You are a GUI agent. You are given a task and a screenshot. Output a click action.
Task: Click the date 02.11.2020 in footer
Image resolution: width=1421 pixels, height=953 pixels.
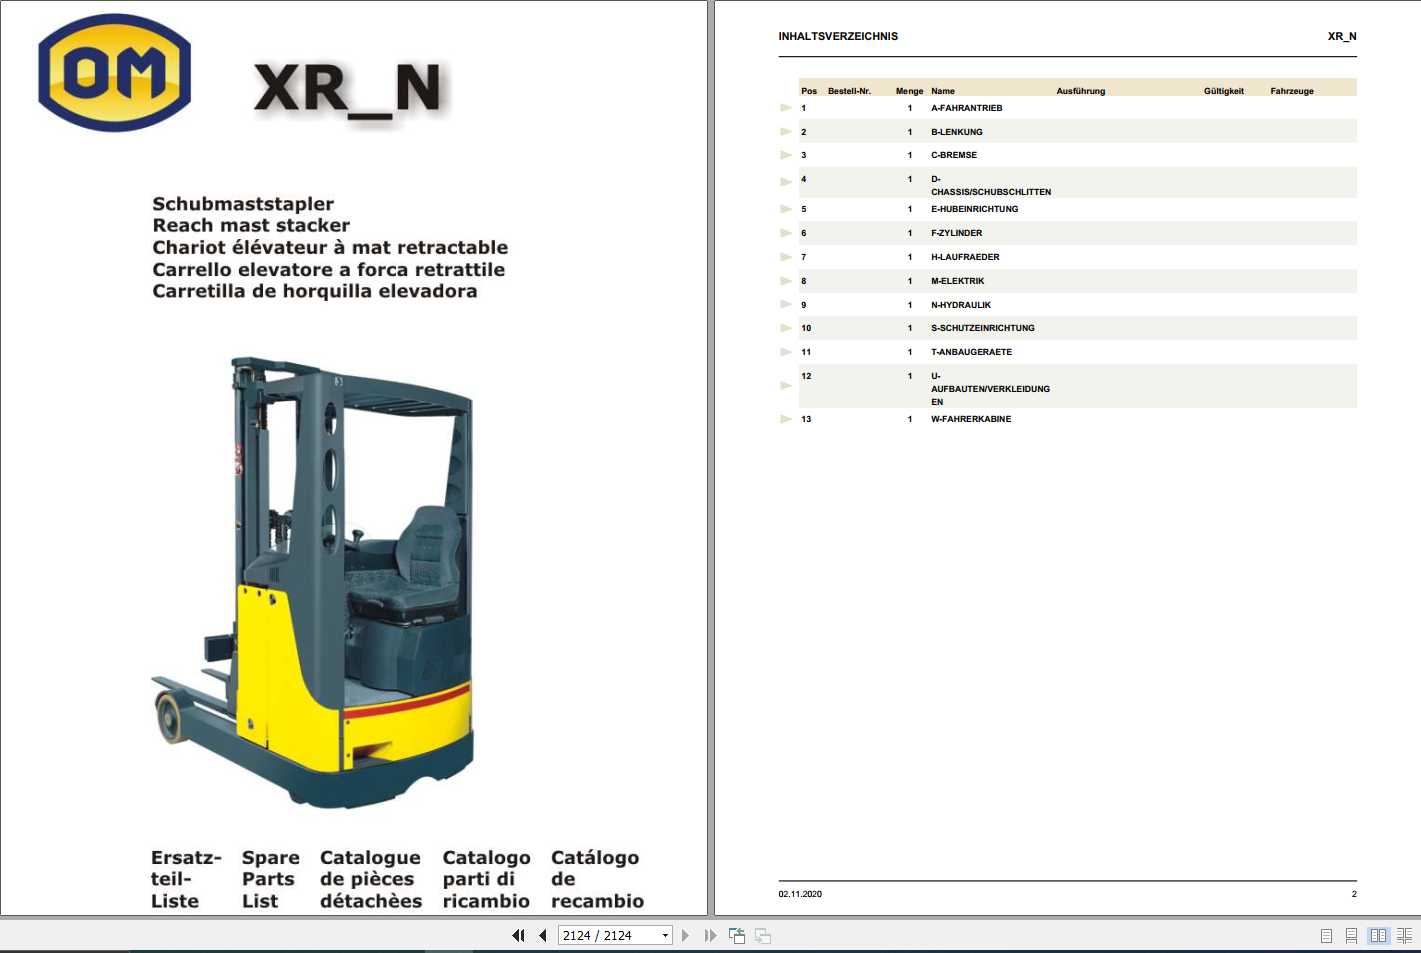[800, 894]
